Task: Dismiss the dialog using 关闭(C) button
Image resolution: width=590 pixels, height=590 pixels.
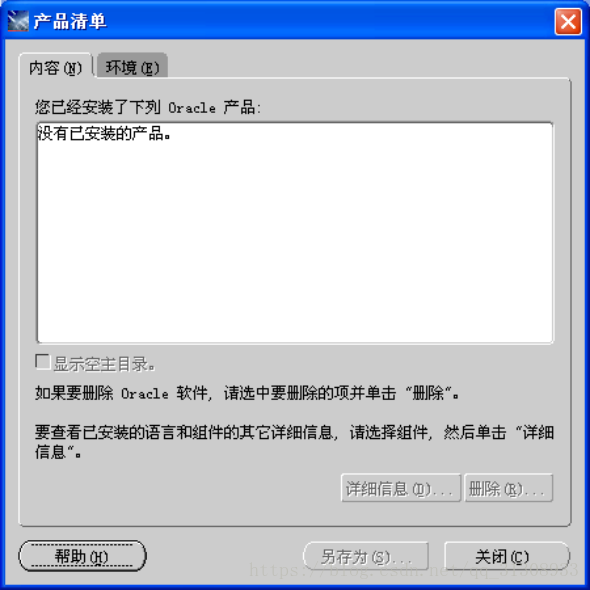Action: 506,556
